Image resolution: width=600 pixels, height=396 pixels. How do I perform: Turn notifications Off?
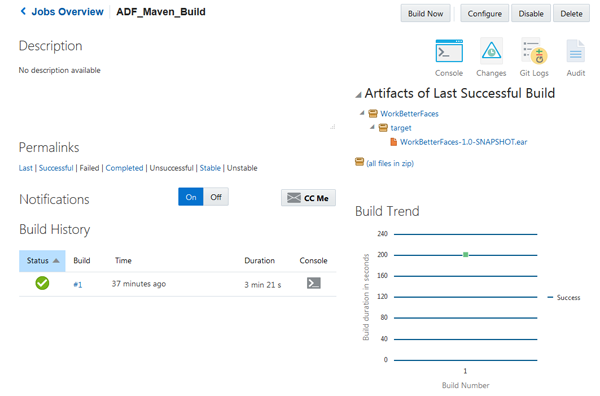click(216, 197)
